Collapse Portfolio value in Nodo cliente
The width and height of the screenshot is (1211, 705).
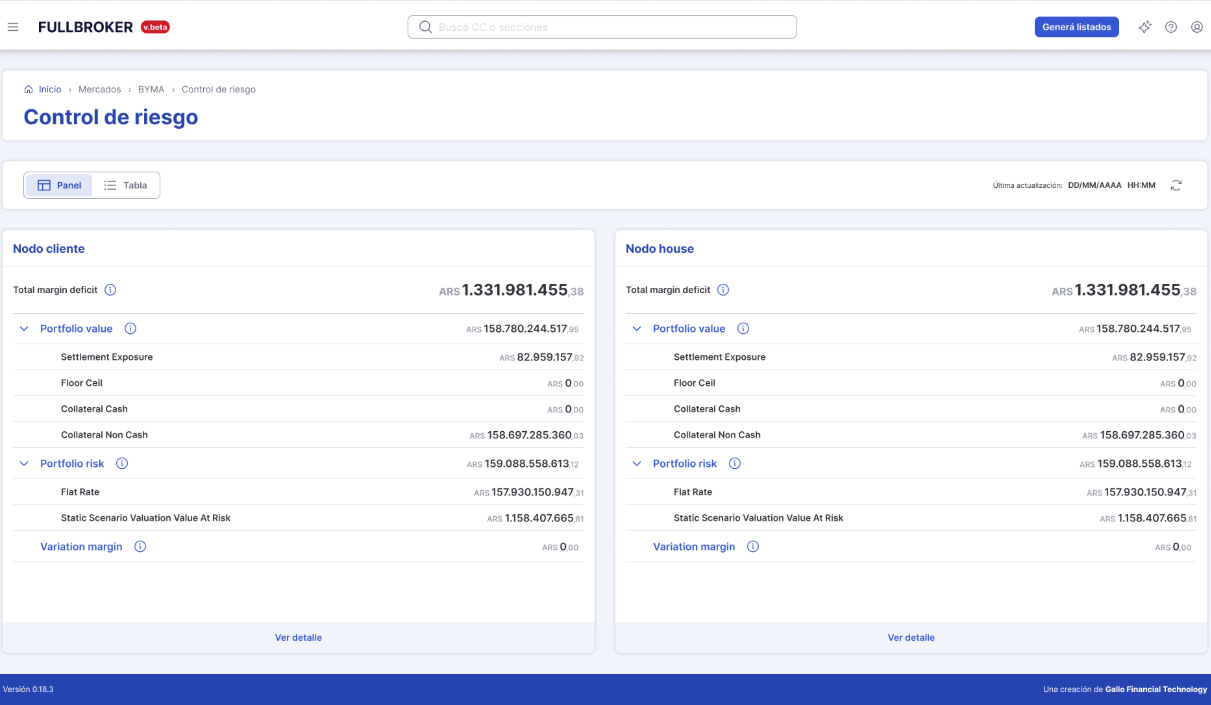24,328
